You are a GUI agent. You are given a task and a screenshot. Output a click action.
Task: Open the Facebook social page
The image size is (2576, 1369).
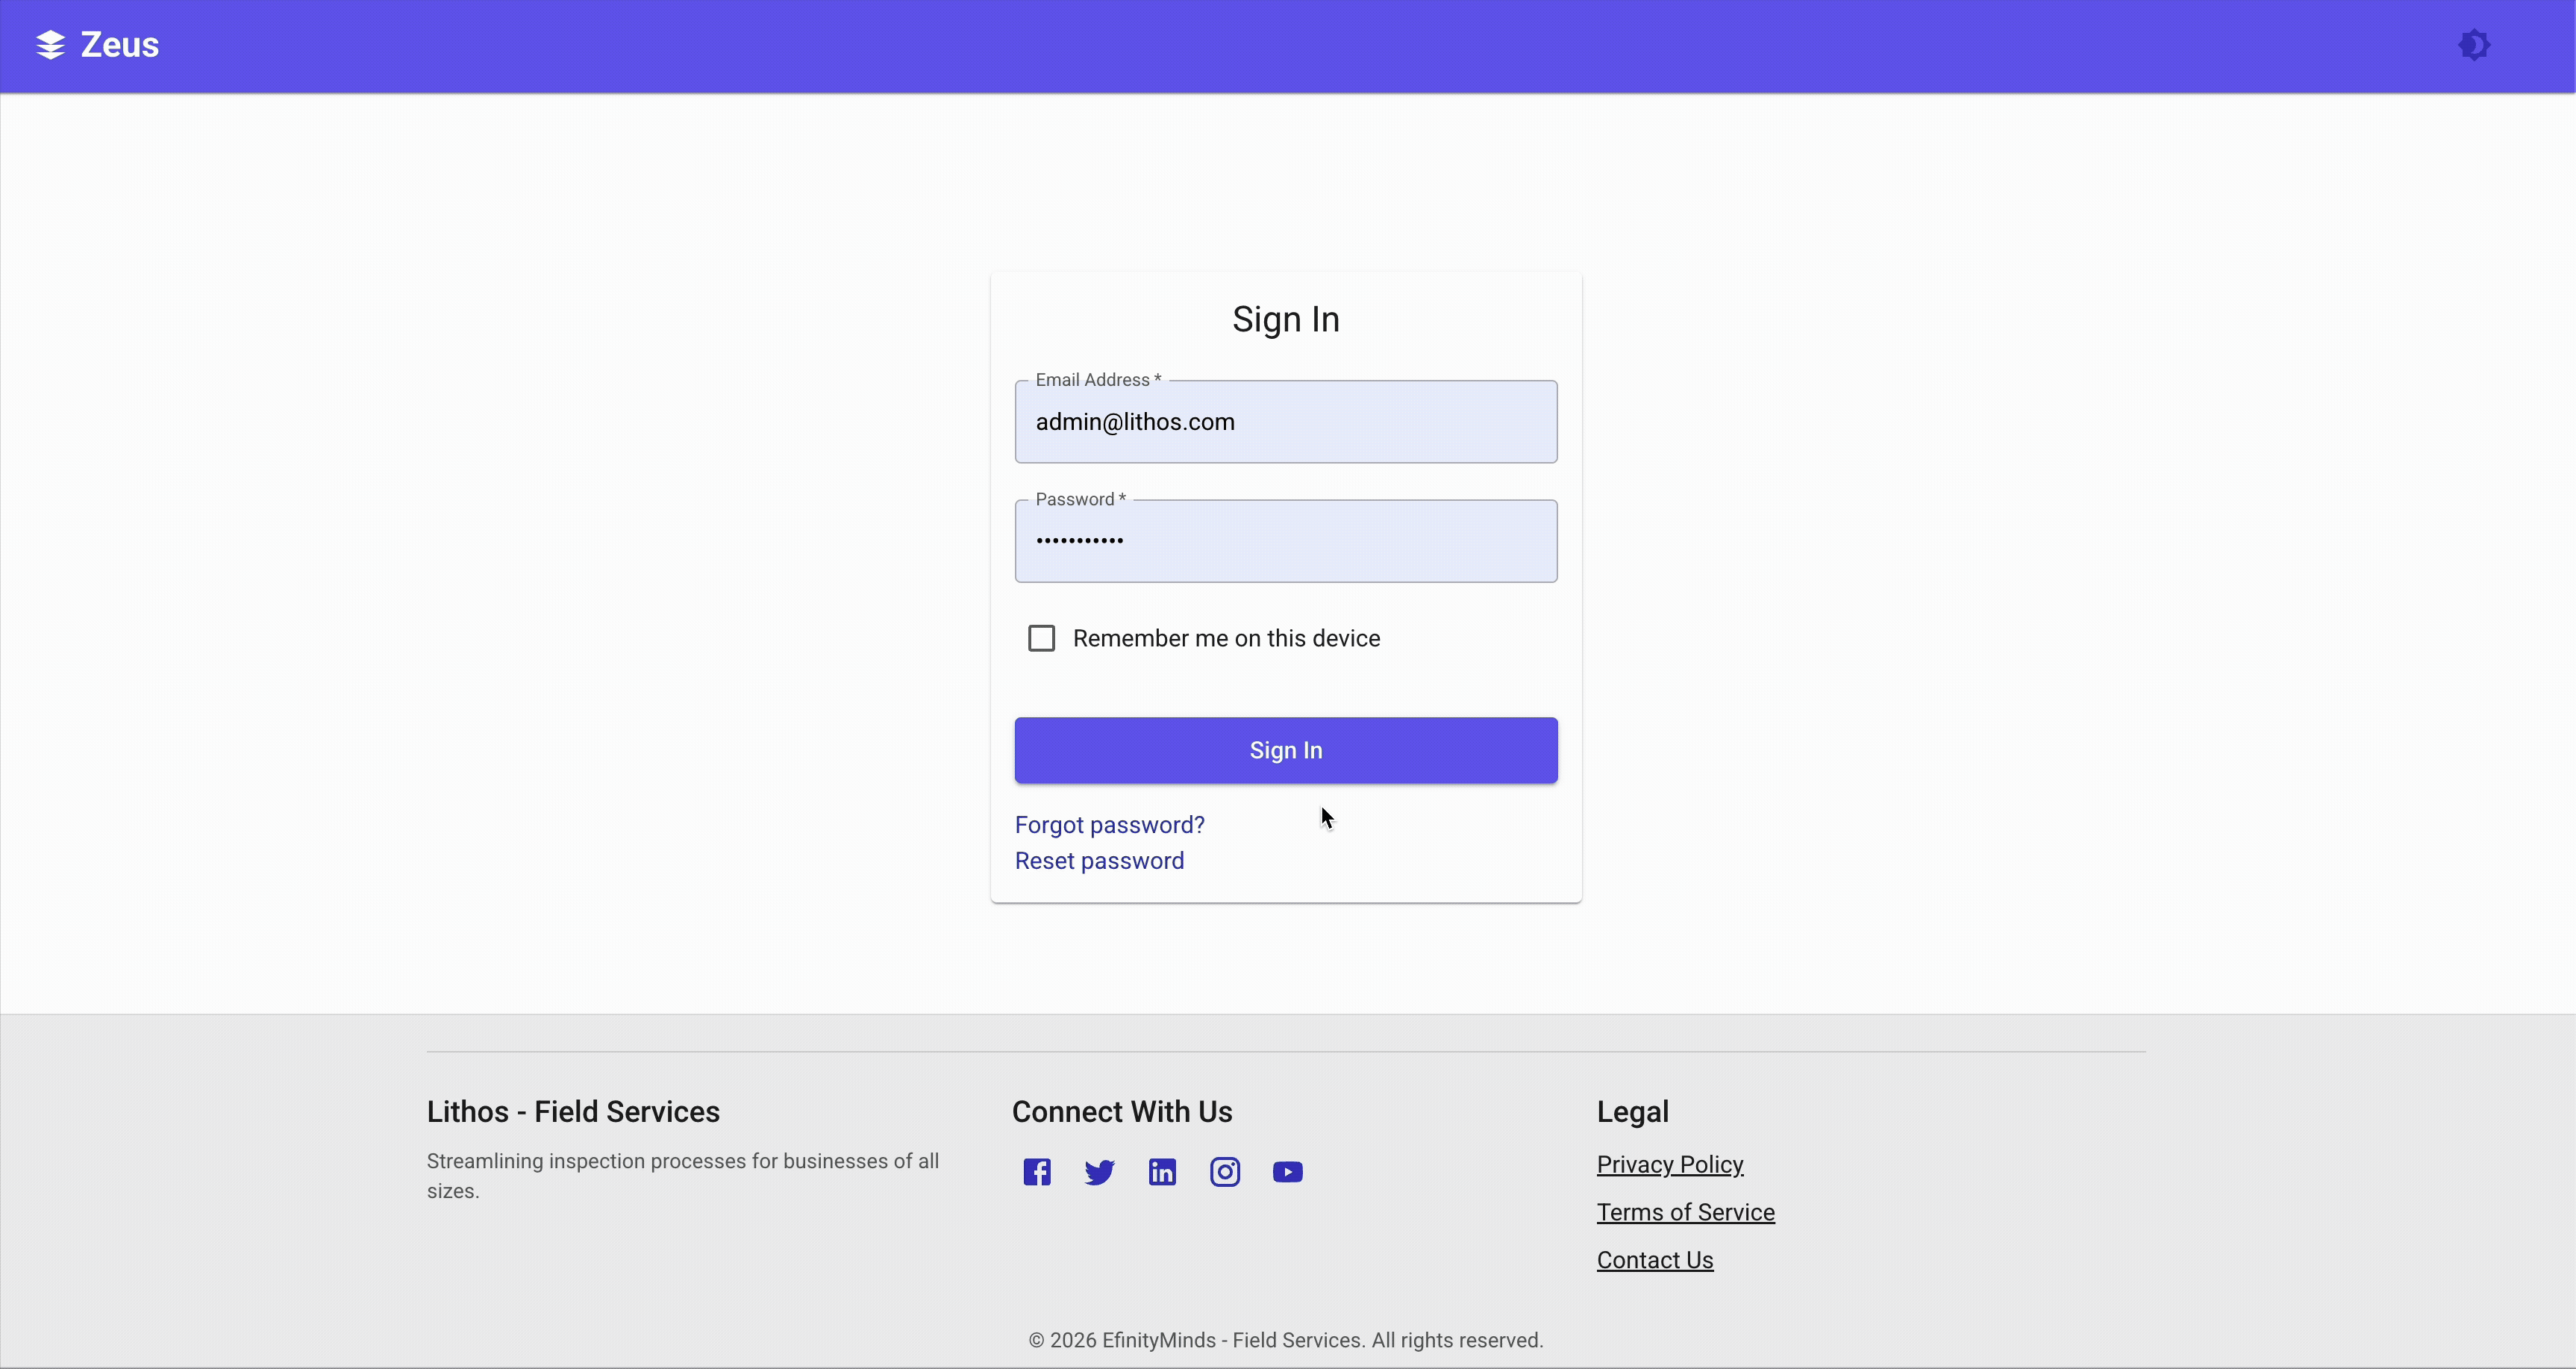(x=1036, y=1171)
